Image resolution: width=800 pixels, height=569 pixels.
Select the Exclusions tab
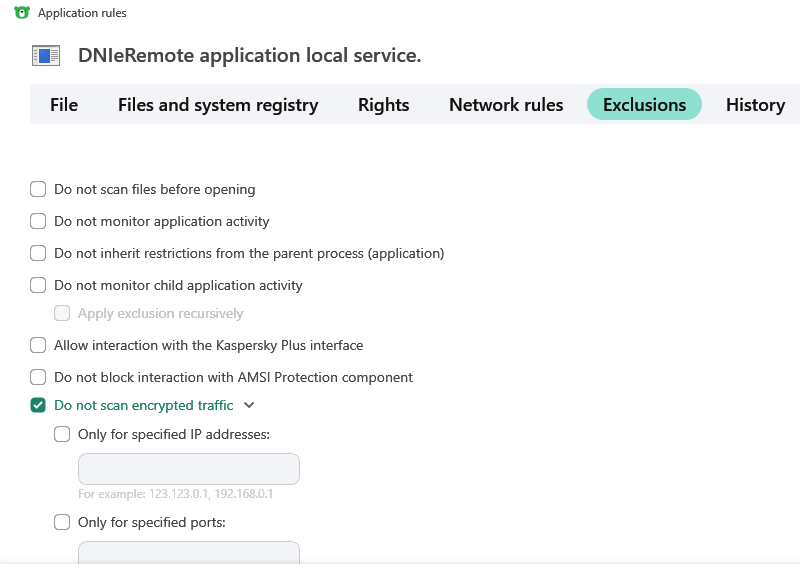pos(644,105)
